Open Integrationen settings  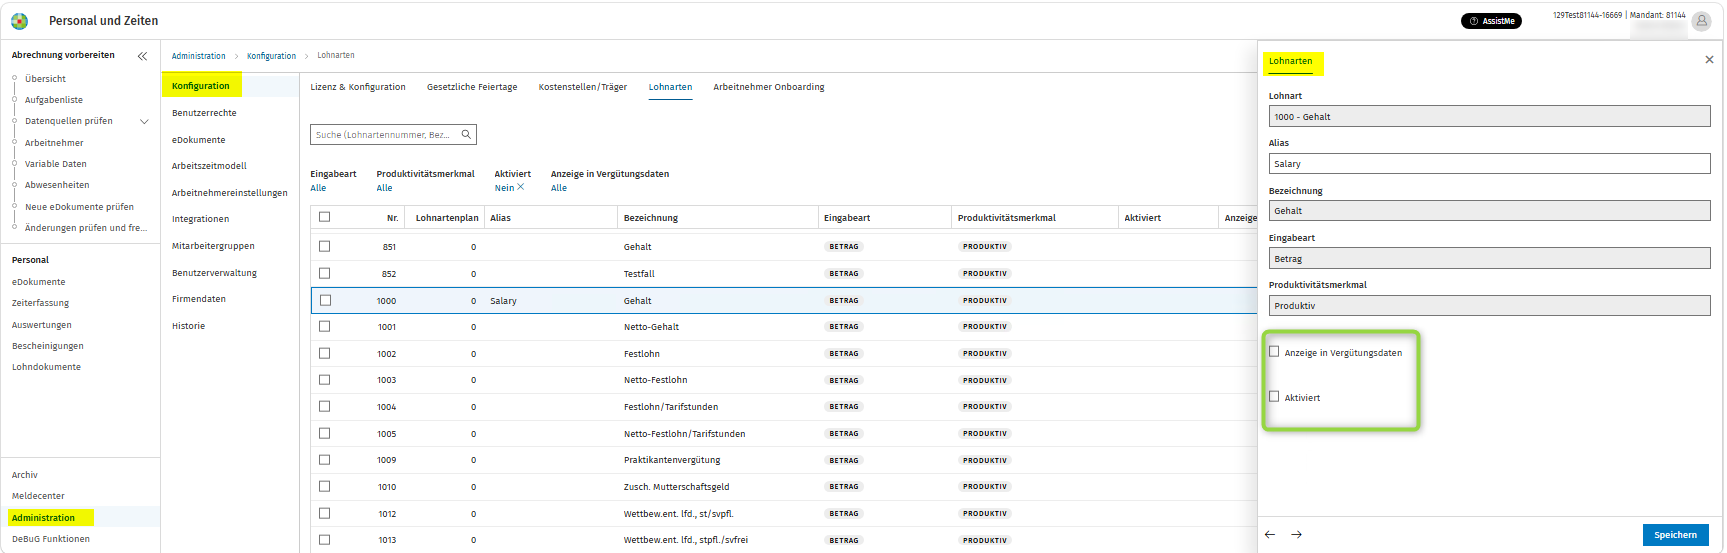click(200, 219)
